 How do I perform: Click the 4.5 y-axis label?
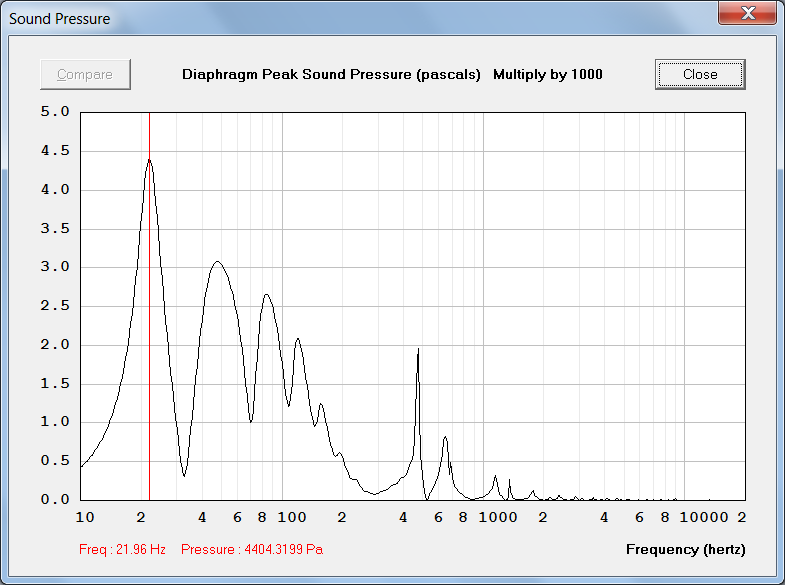coord(55,151)
